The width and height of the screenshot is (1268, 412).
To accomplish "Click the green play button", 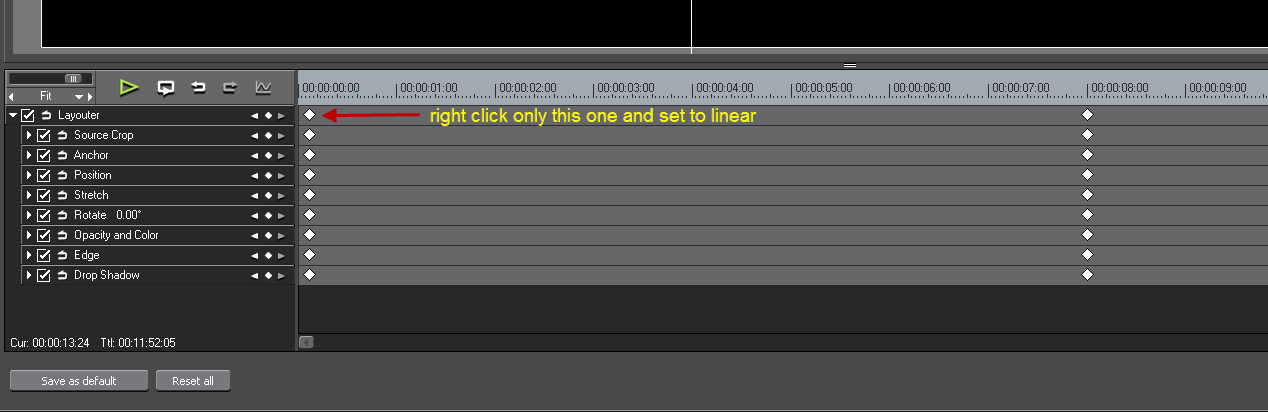I will 128,88.
